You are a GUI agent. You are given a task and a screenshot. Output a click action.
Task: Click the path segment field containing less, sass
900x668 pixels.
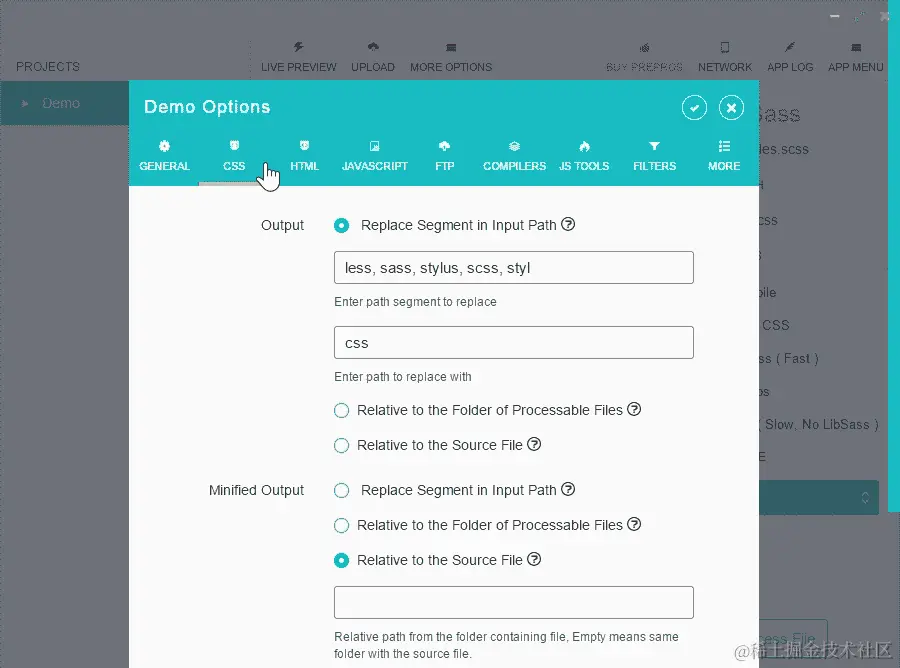click(514, 267)
